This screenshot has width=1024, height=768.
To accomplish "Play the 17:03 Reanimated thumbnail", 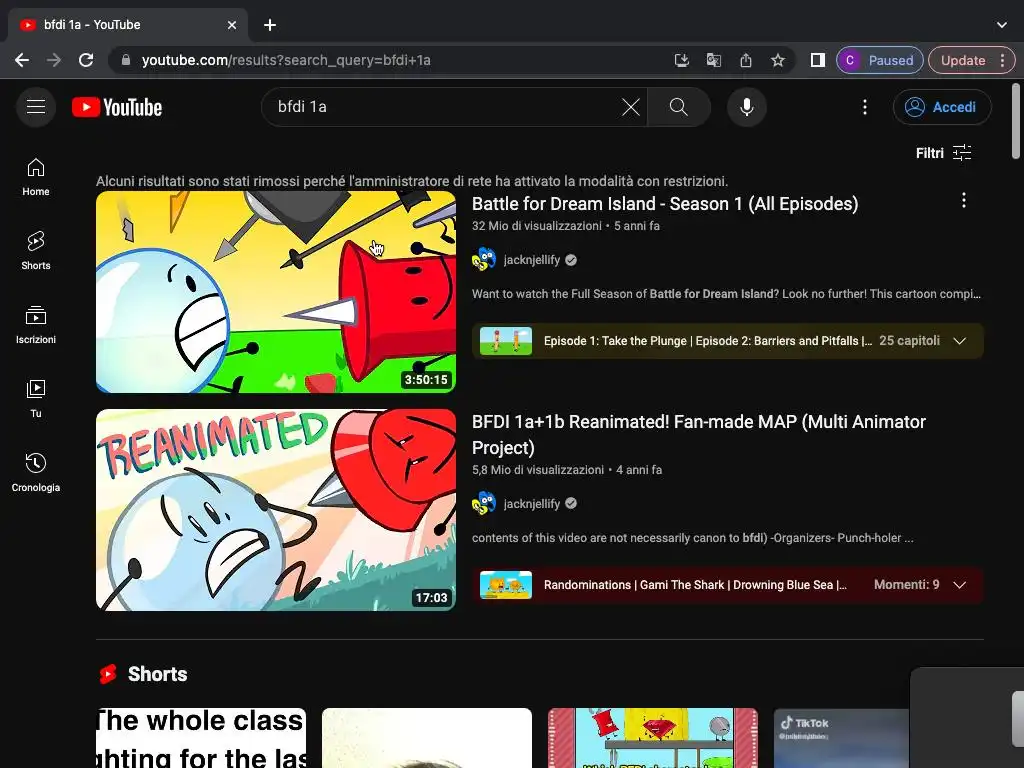I will [276, 510].
